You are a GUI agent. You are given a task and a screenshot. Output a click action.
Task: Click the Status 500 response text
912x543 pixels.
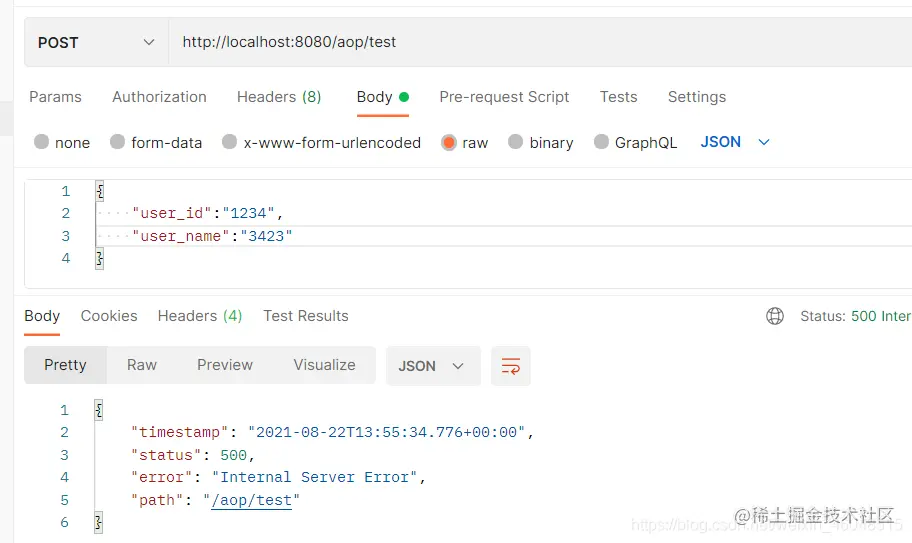click(856, 316)
